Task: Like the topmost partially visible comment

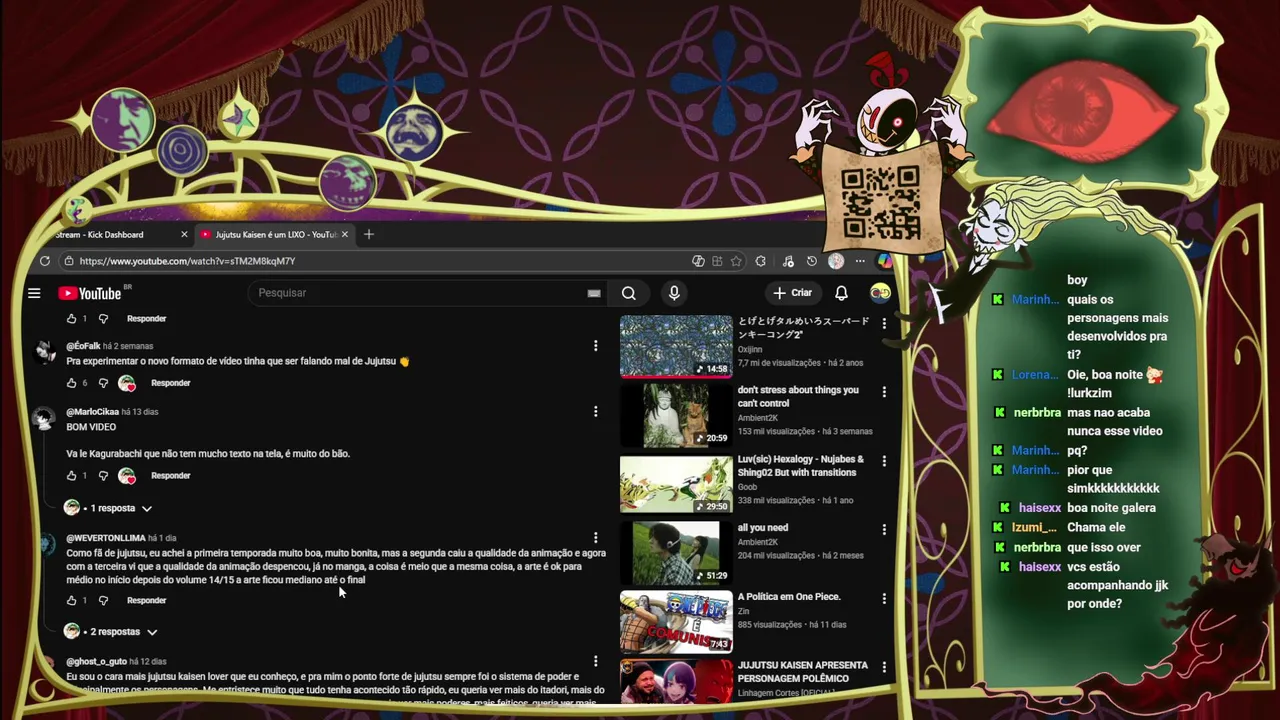Action: pos(71,319)
